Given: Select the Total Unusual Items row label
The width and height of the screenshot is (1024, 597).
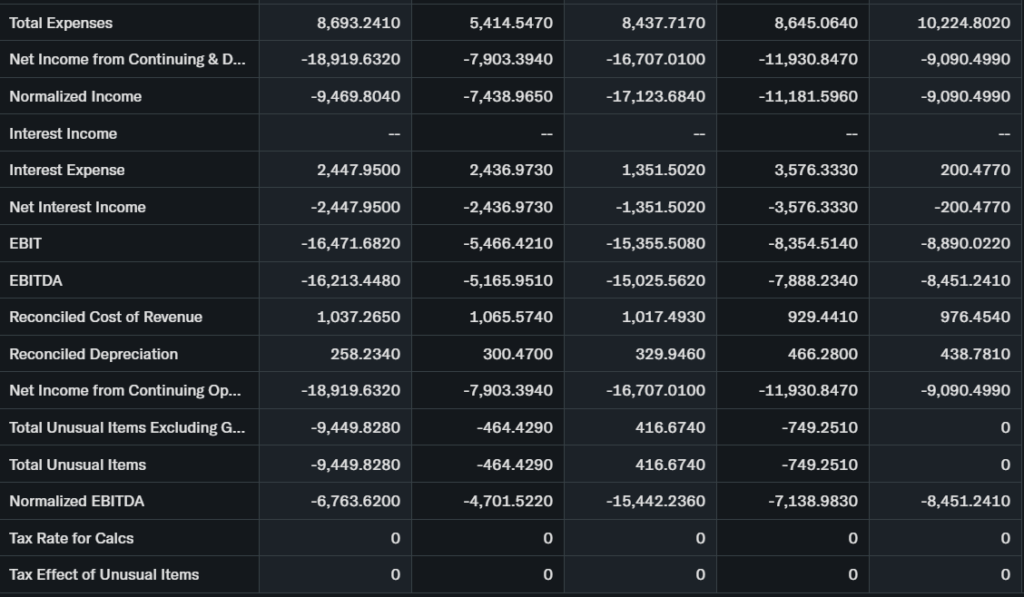Looking at the screenshot, I should click(x=77, y=465).
